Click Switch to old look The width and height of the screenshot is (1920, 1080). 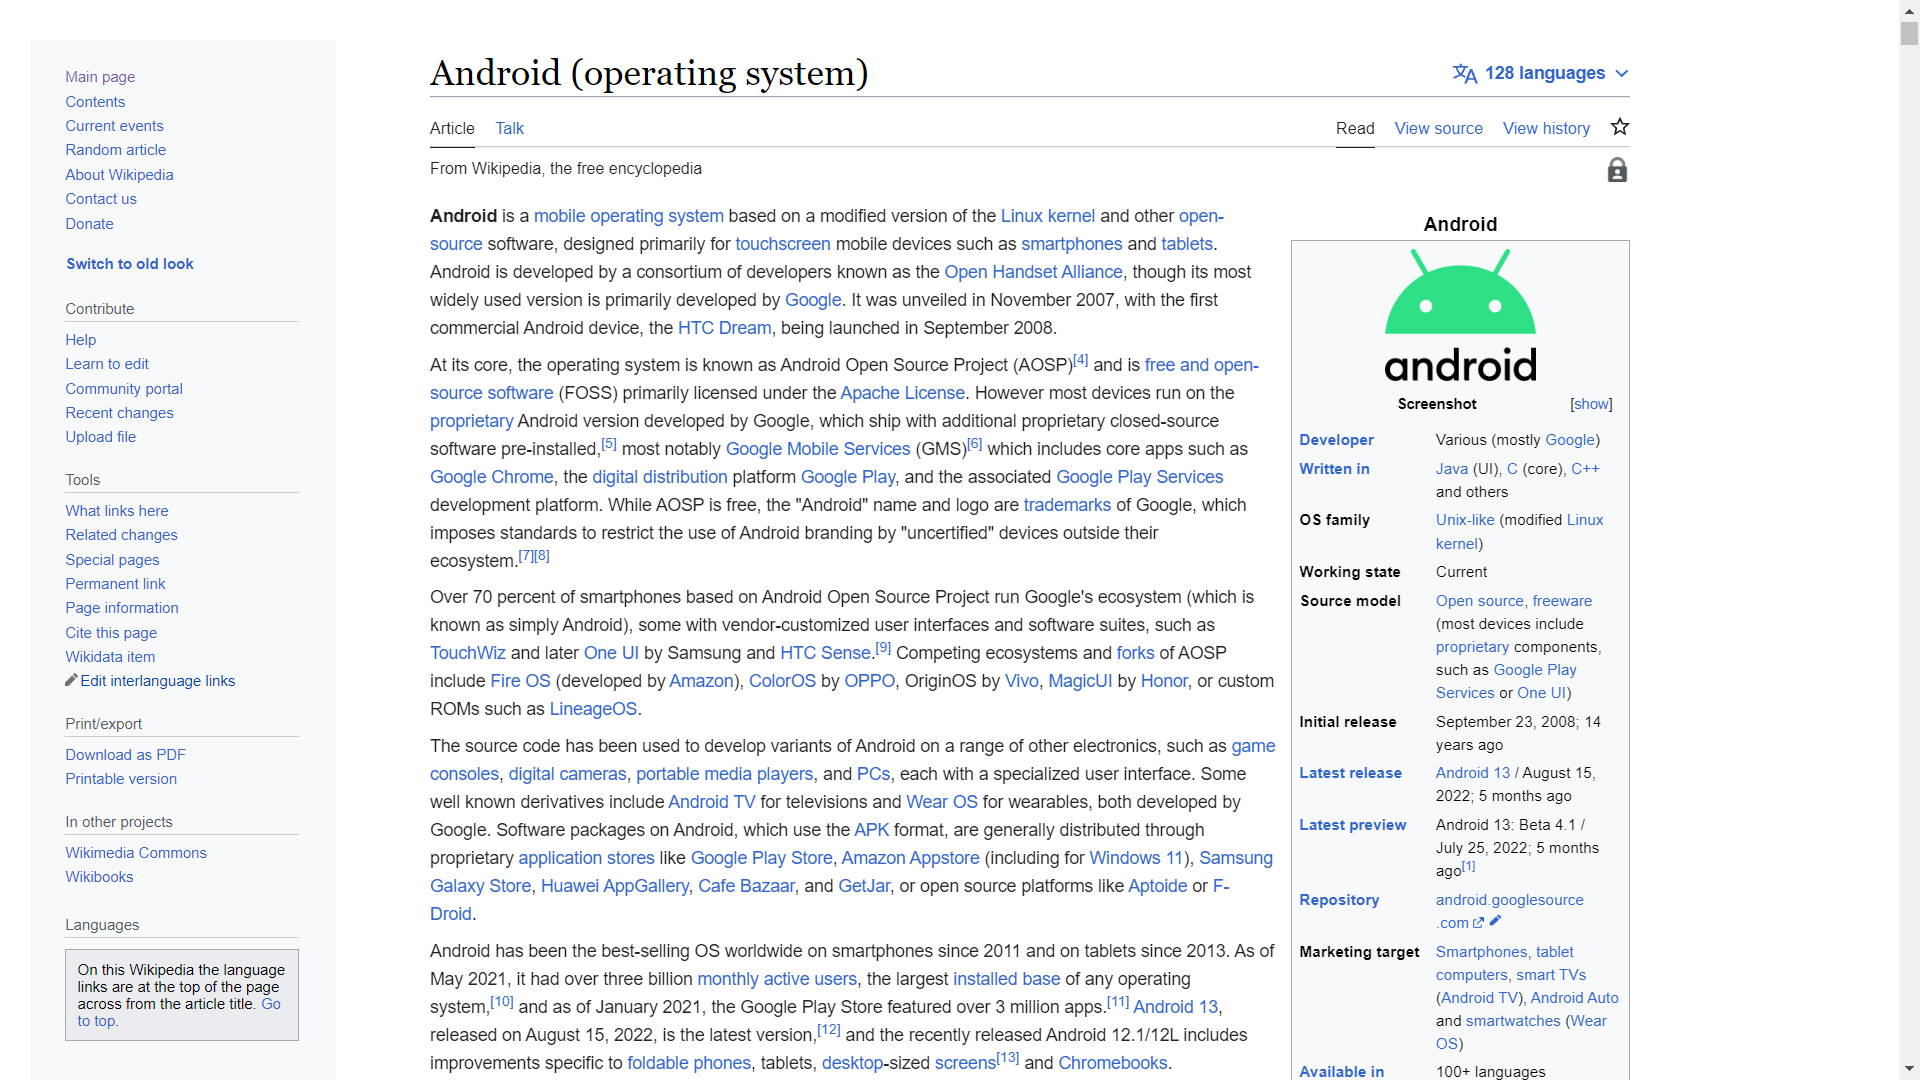pyautogui.click(x=130, y=264)
